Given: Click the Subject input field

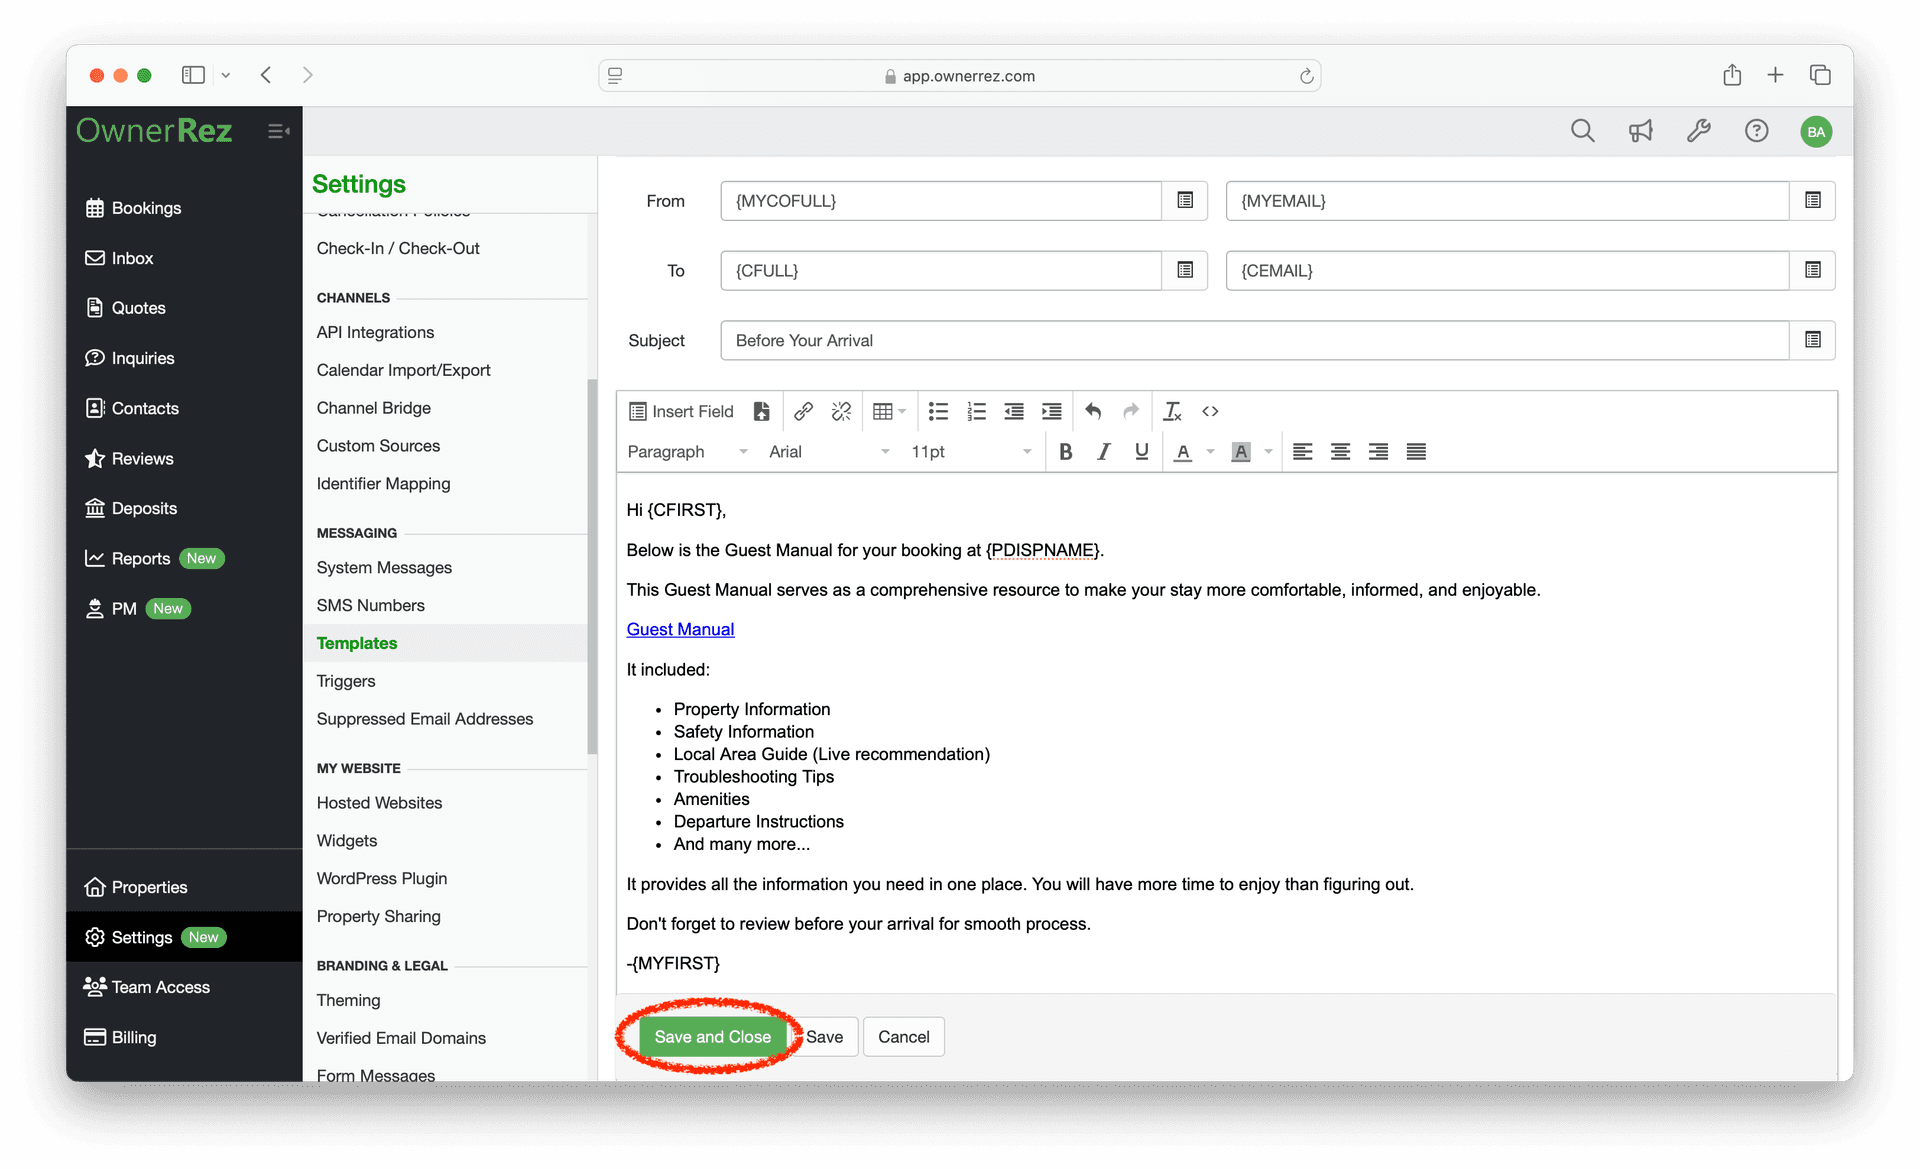Looking at the screenshot, I should tap(1253, 339).
